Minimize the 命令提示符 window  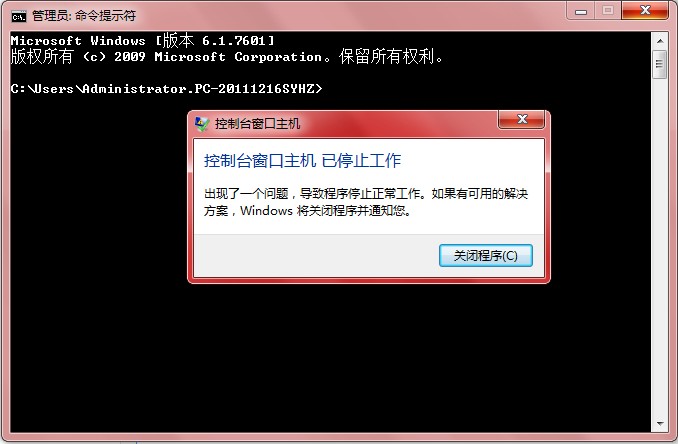581,11
